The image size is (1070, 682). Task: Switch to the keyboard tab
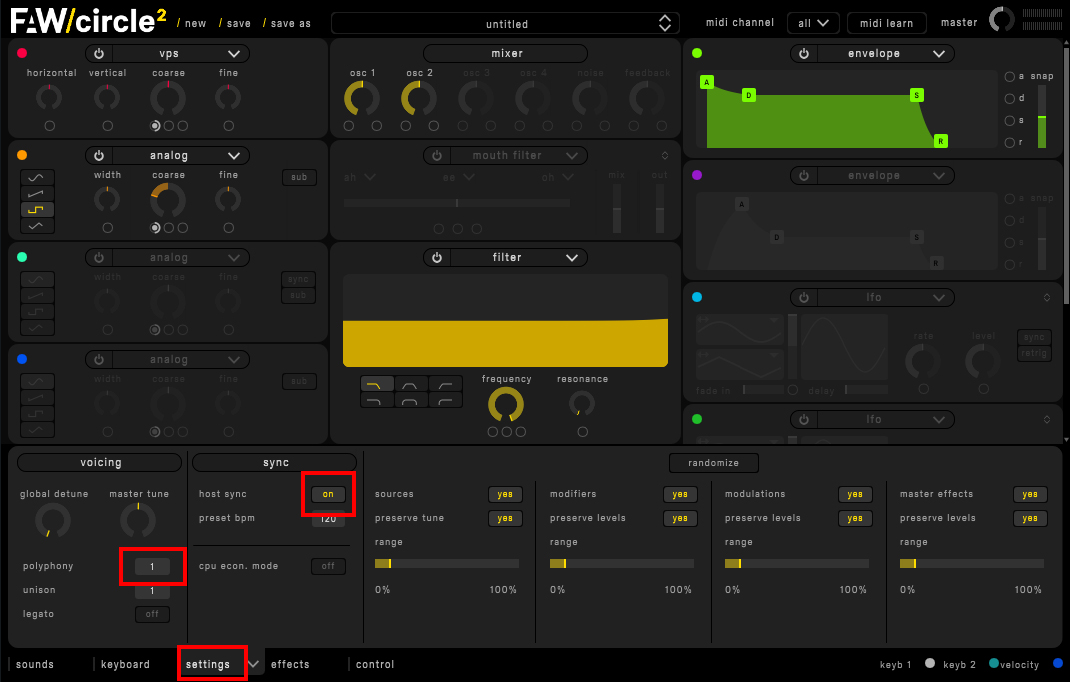point(125,664)
